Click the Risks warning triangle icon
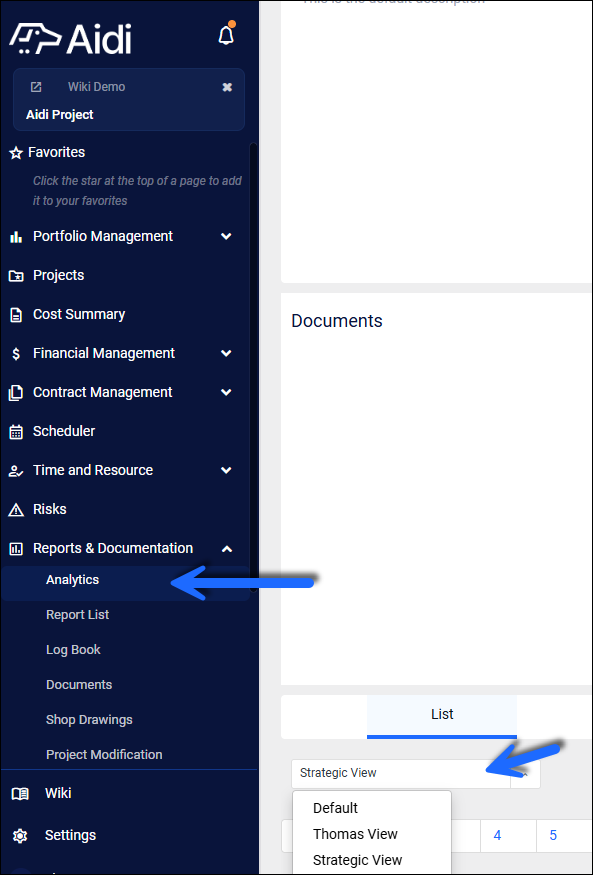 point(16,509)
